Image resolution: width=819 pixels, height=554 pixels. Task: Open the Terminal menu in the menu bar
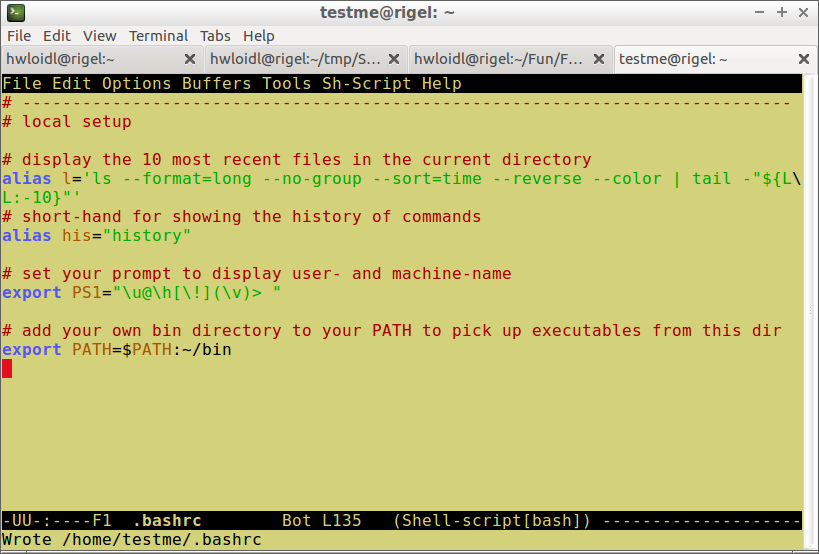(x=158, y=36)
